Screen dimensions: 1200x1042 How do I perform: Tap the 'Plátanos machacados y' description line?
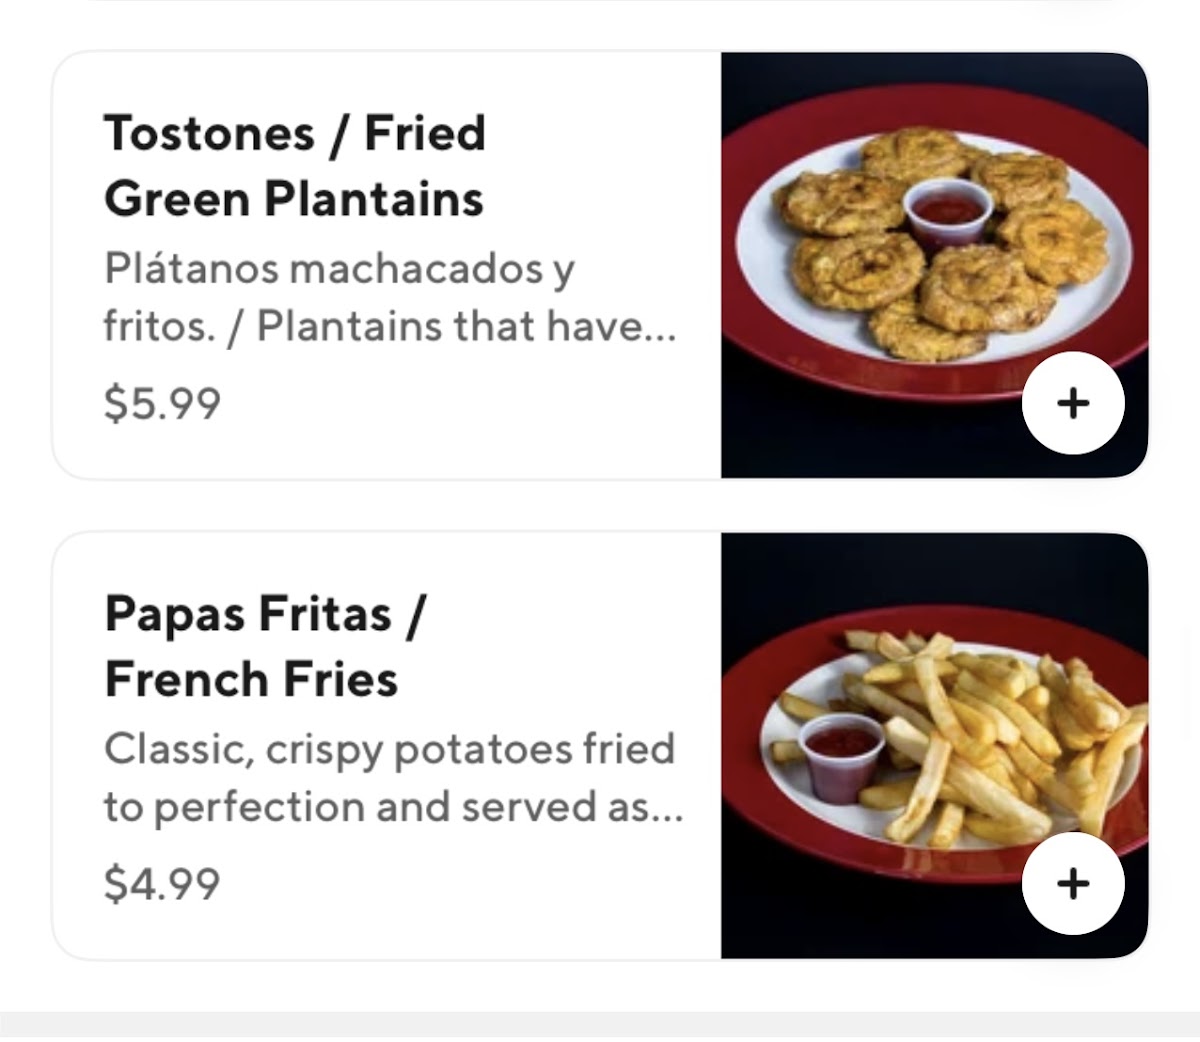pos(339,269)
